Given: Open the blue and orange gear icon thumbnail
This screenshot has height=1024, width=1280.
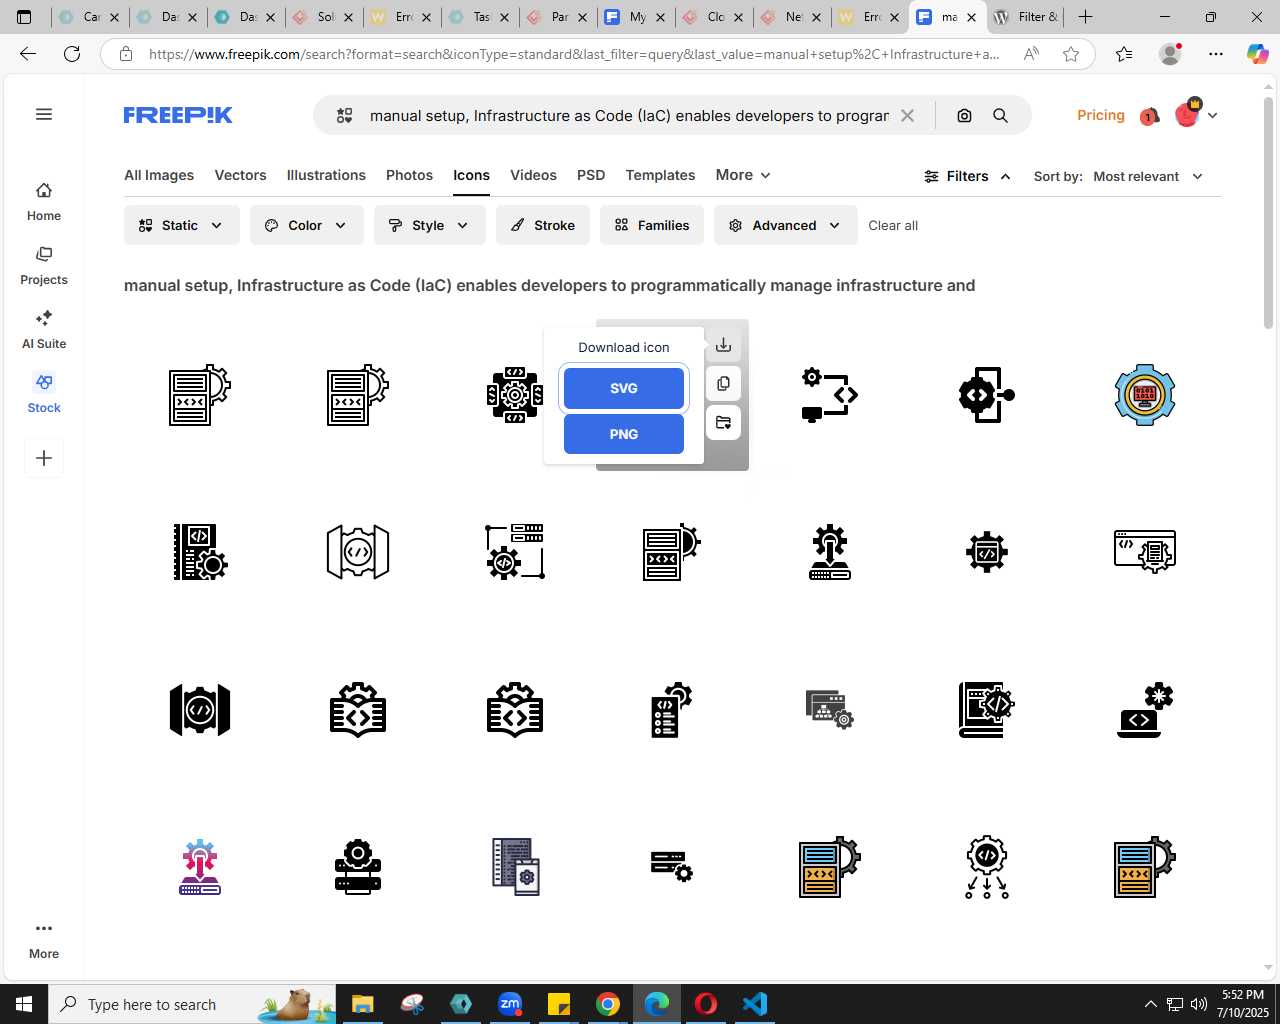Looking at the screenshot, I should tap(1145, 395).
